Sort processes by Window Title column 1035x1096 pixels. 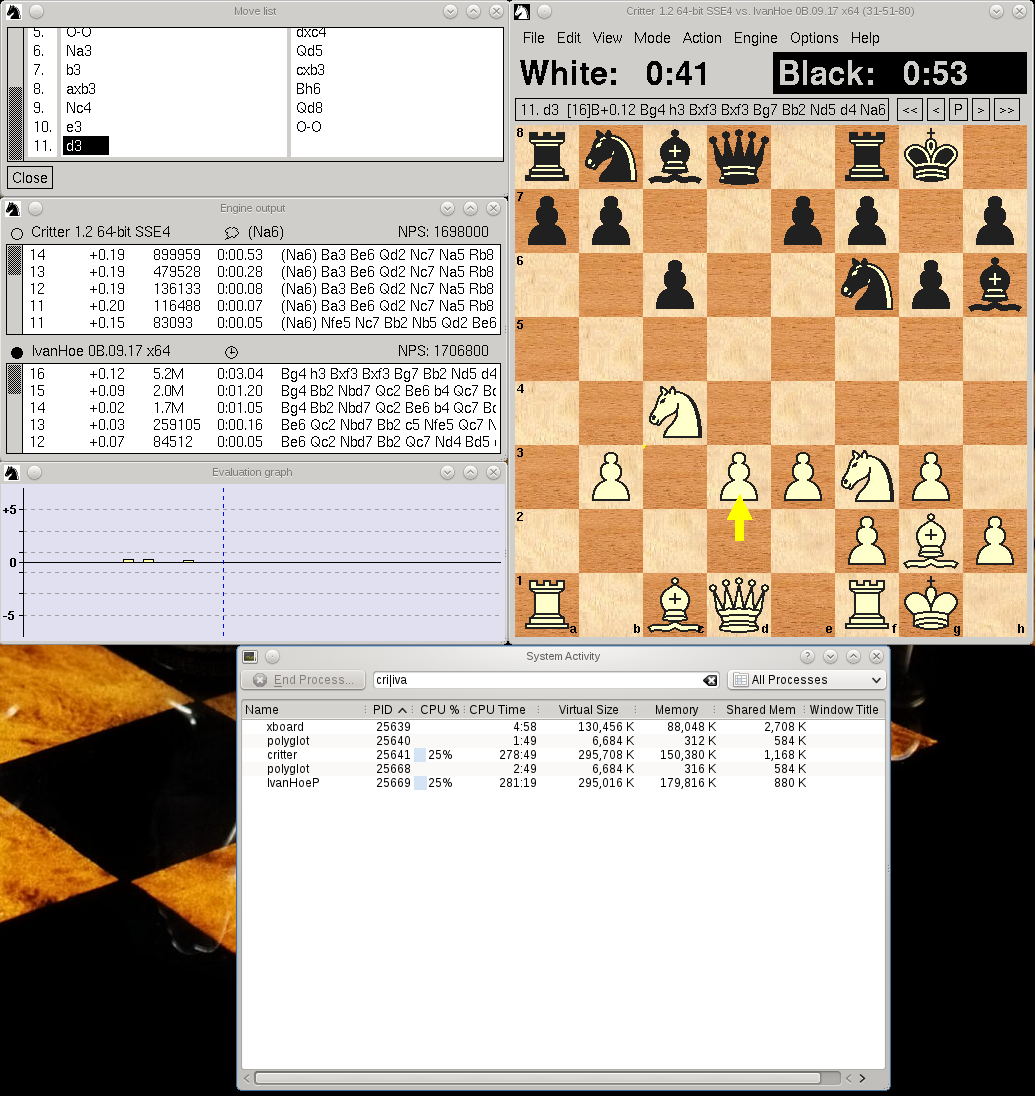coord(844,709)
